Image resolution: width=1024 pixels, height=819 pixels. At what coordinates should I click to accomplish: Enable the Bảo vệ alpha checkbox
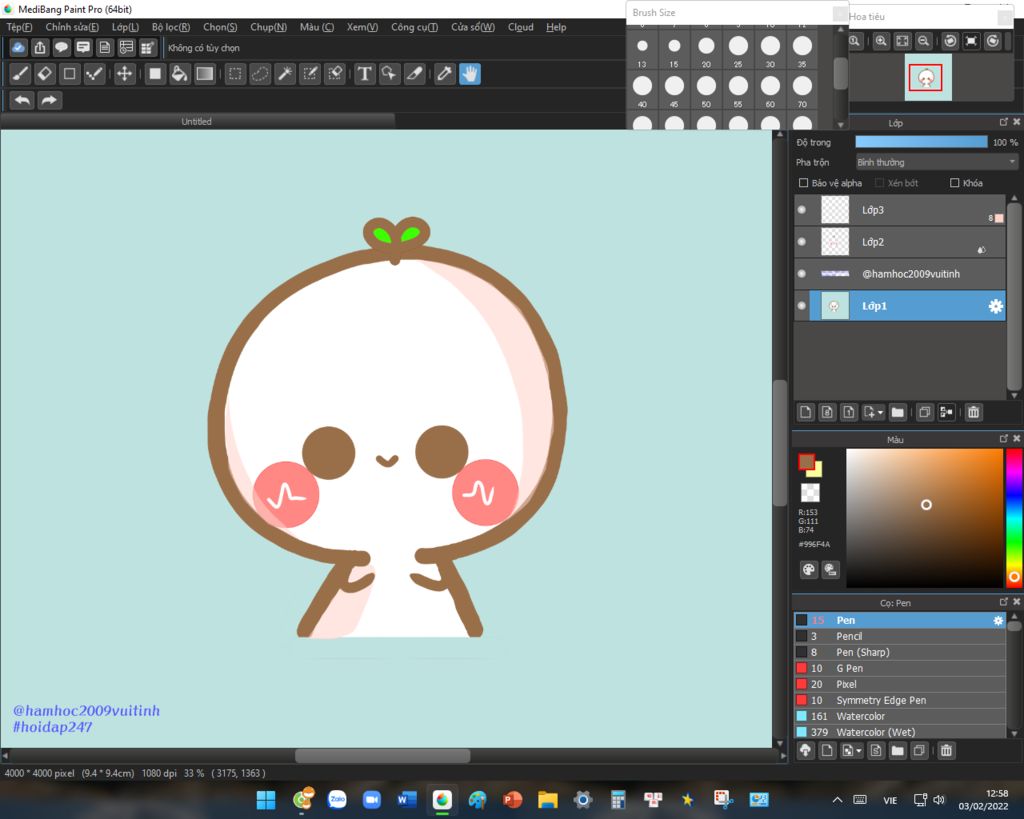tap(803, 183)
